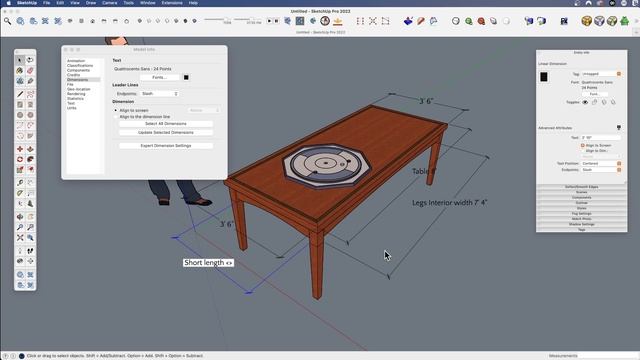The height and width of the screenshot is (360, 640).
Task: Select the Push/Pull tool
Action: [x=30, y=149]
